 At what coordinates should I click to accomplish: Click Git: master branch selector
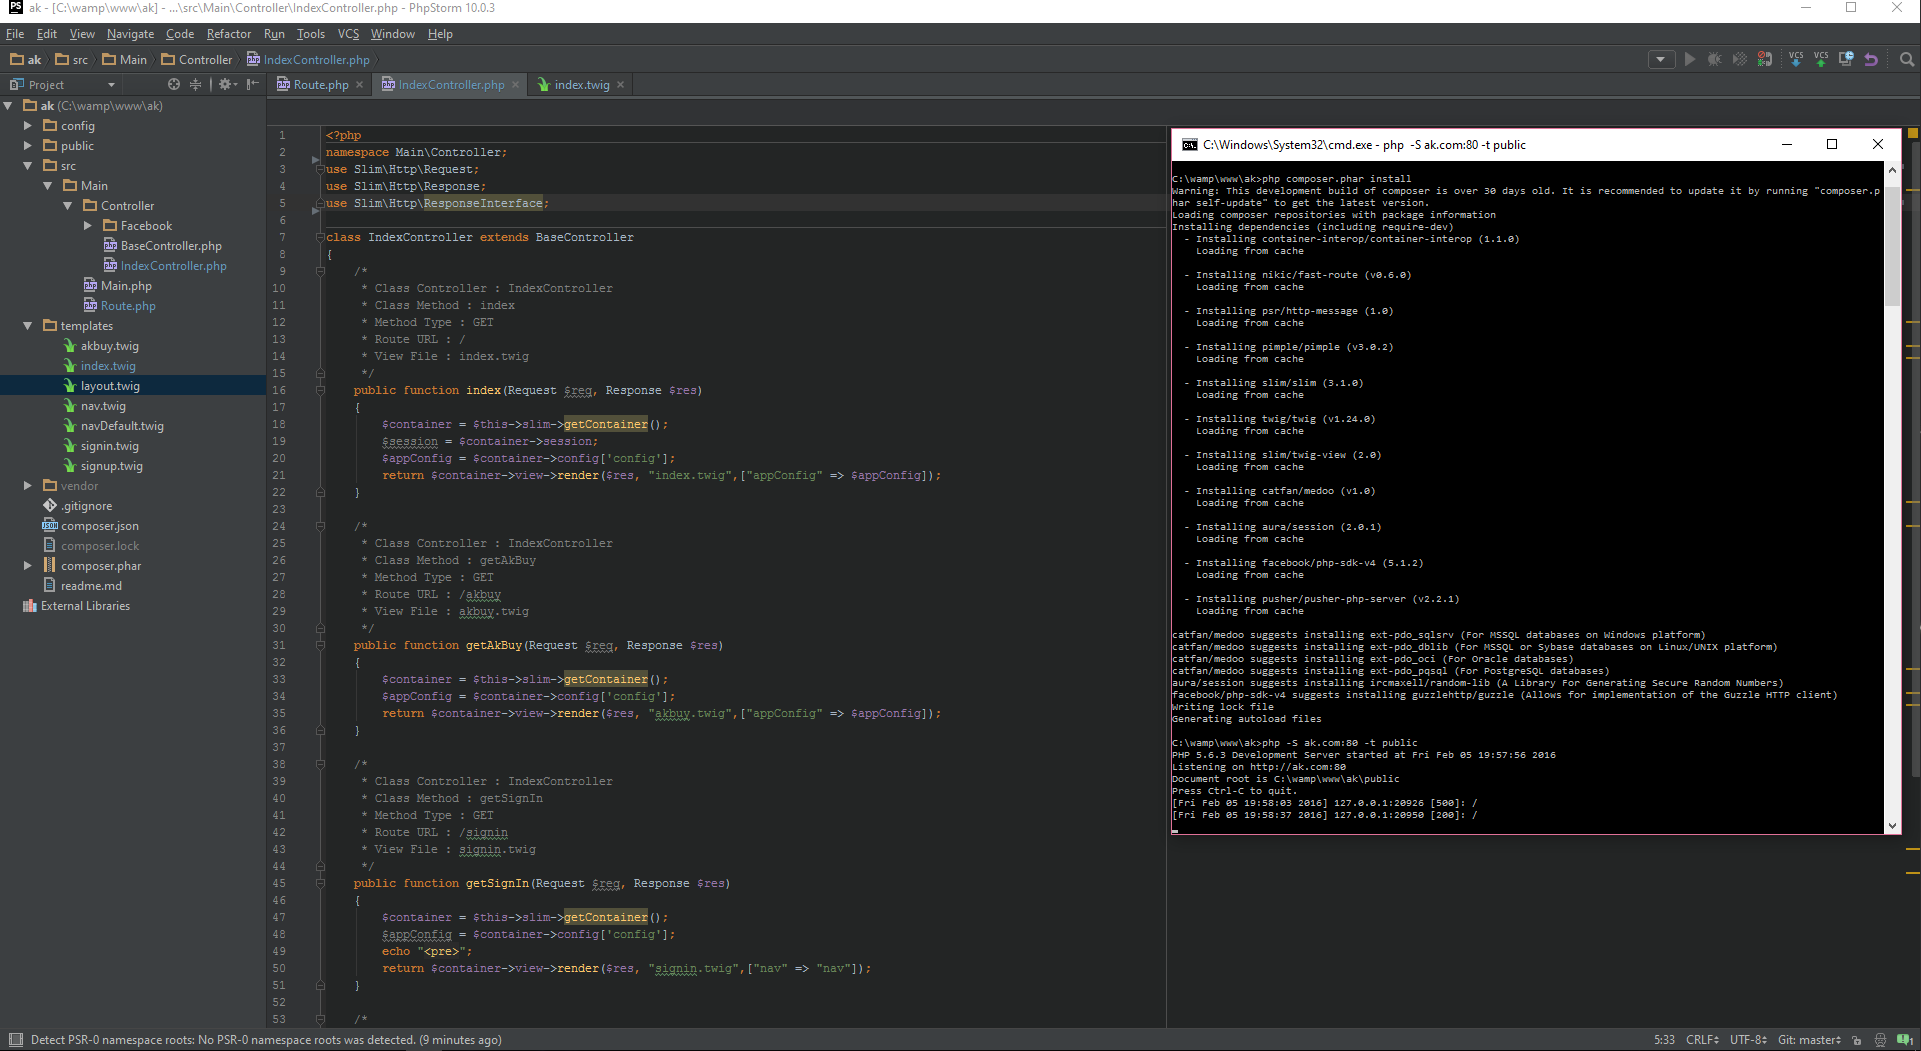point(1808,1040)
